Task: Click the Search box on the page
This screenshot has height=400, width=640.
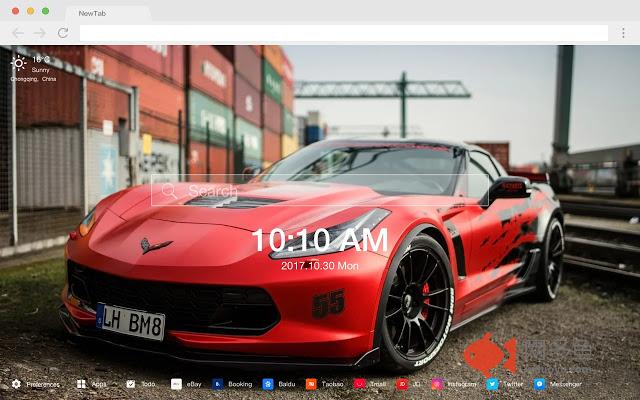Action: [320, 190]
